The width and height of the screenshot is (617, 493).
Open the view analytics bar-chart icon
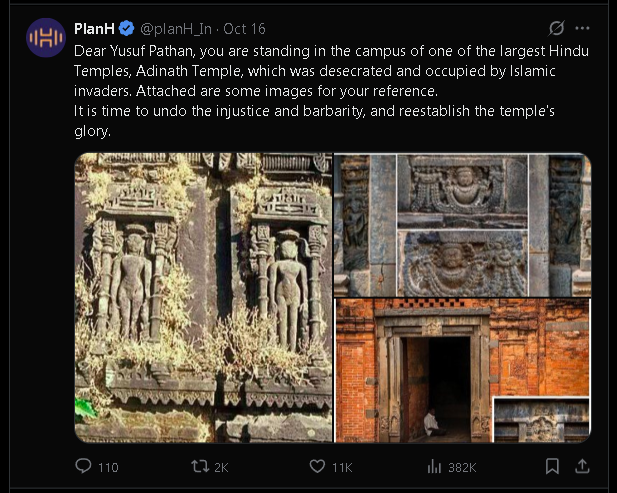click(434, 466)
